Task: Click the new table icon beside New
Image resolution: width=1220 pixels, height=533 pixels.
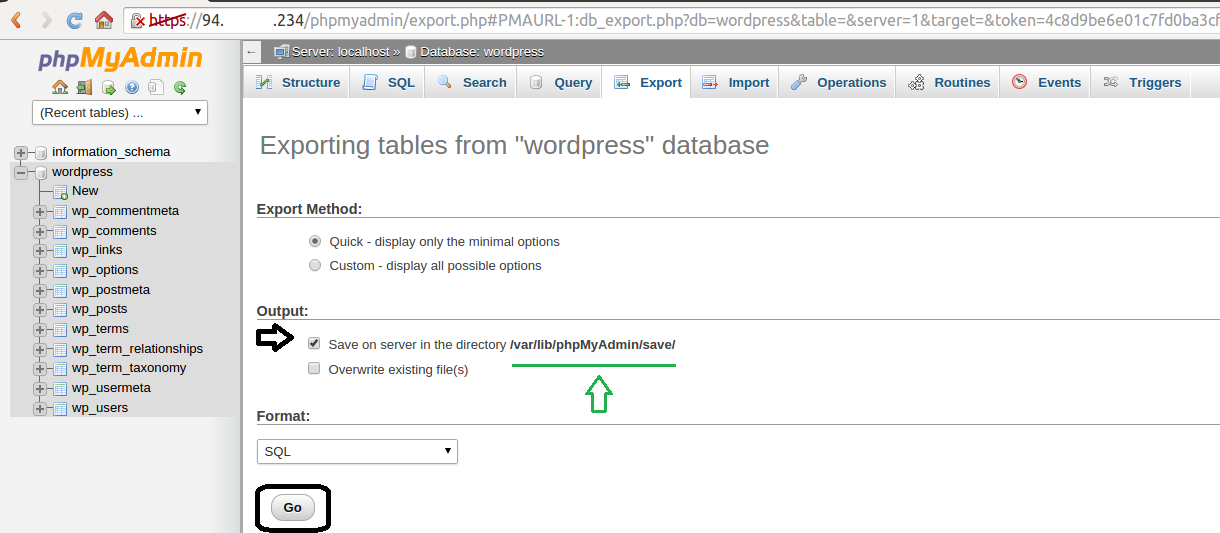Action: tap(60, 191)
